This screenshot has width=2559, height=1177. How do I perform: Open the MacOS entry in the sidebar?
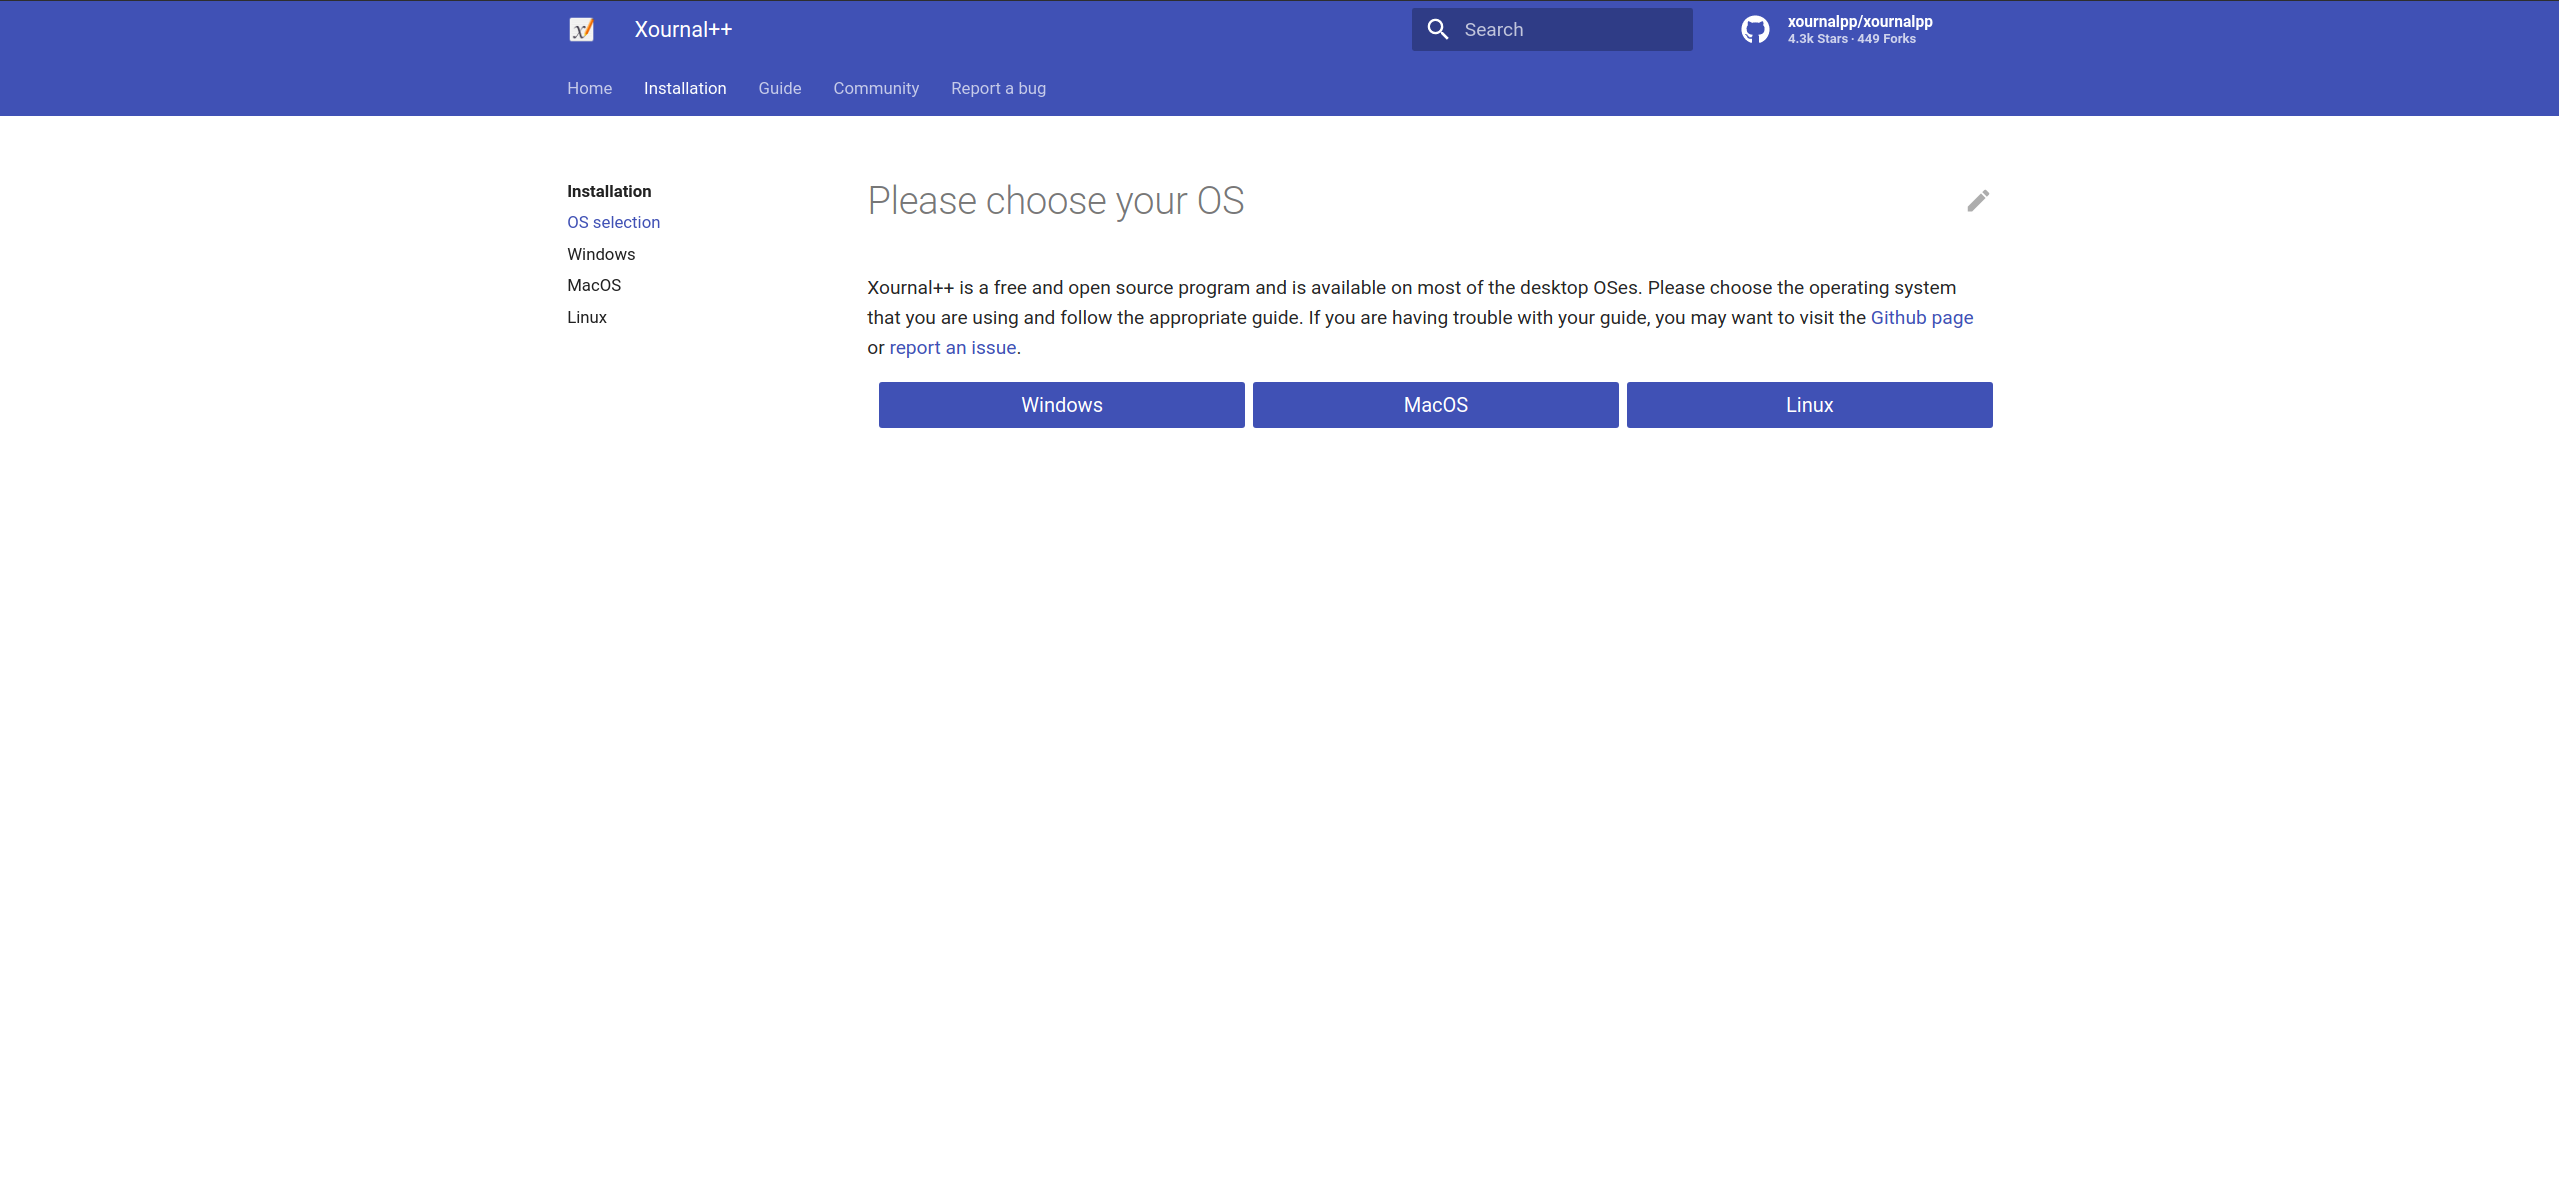(593, 285)
